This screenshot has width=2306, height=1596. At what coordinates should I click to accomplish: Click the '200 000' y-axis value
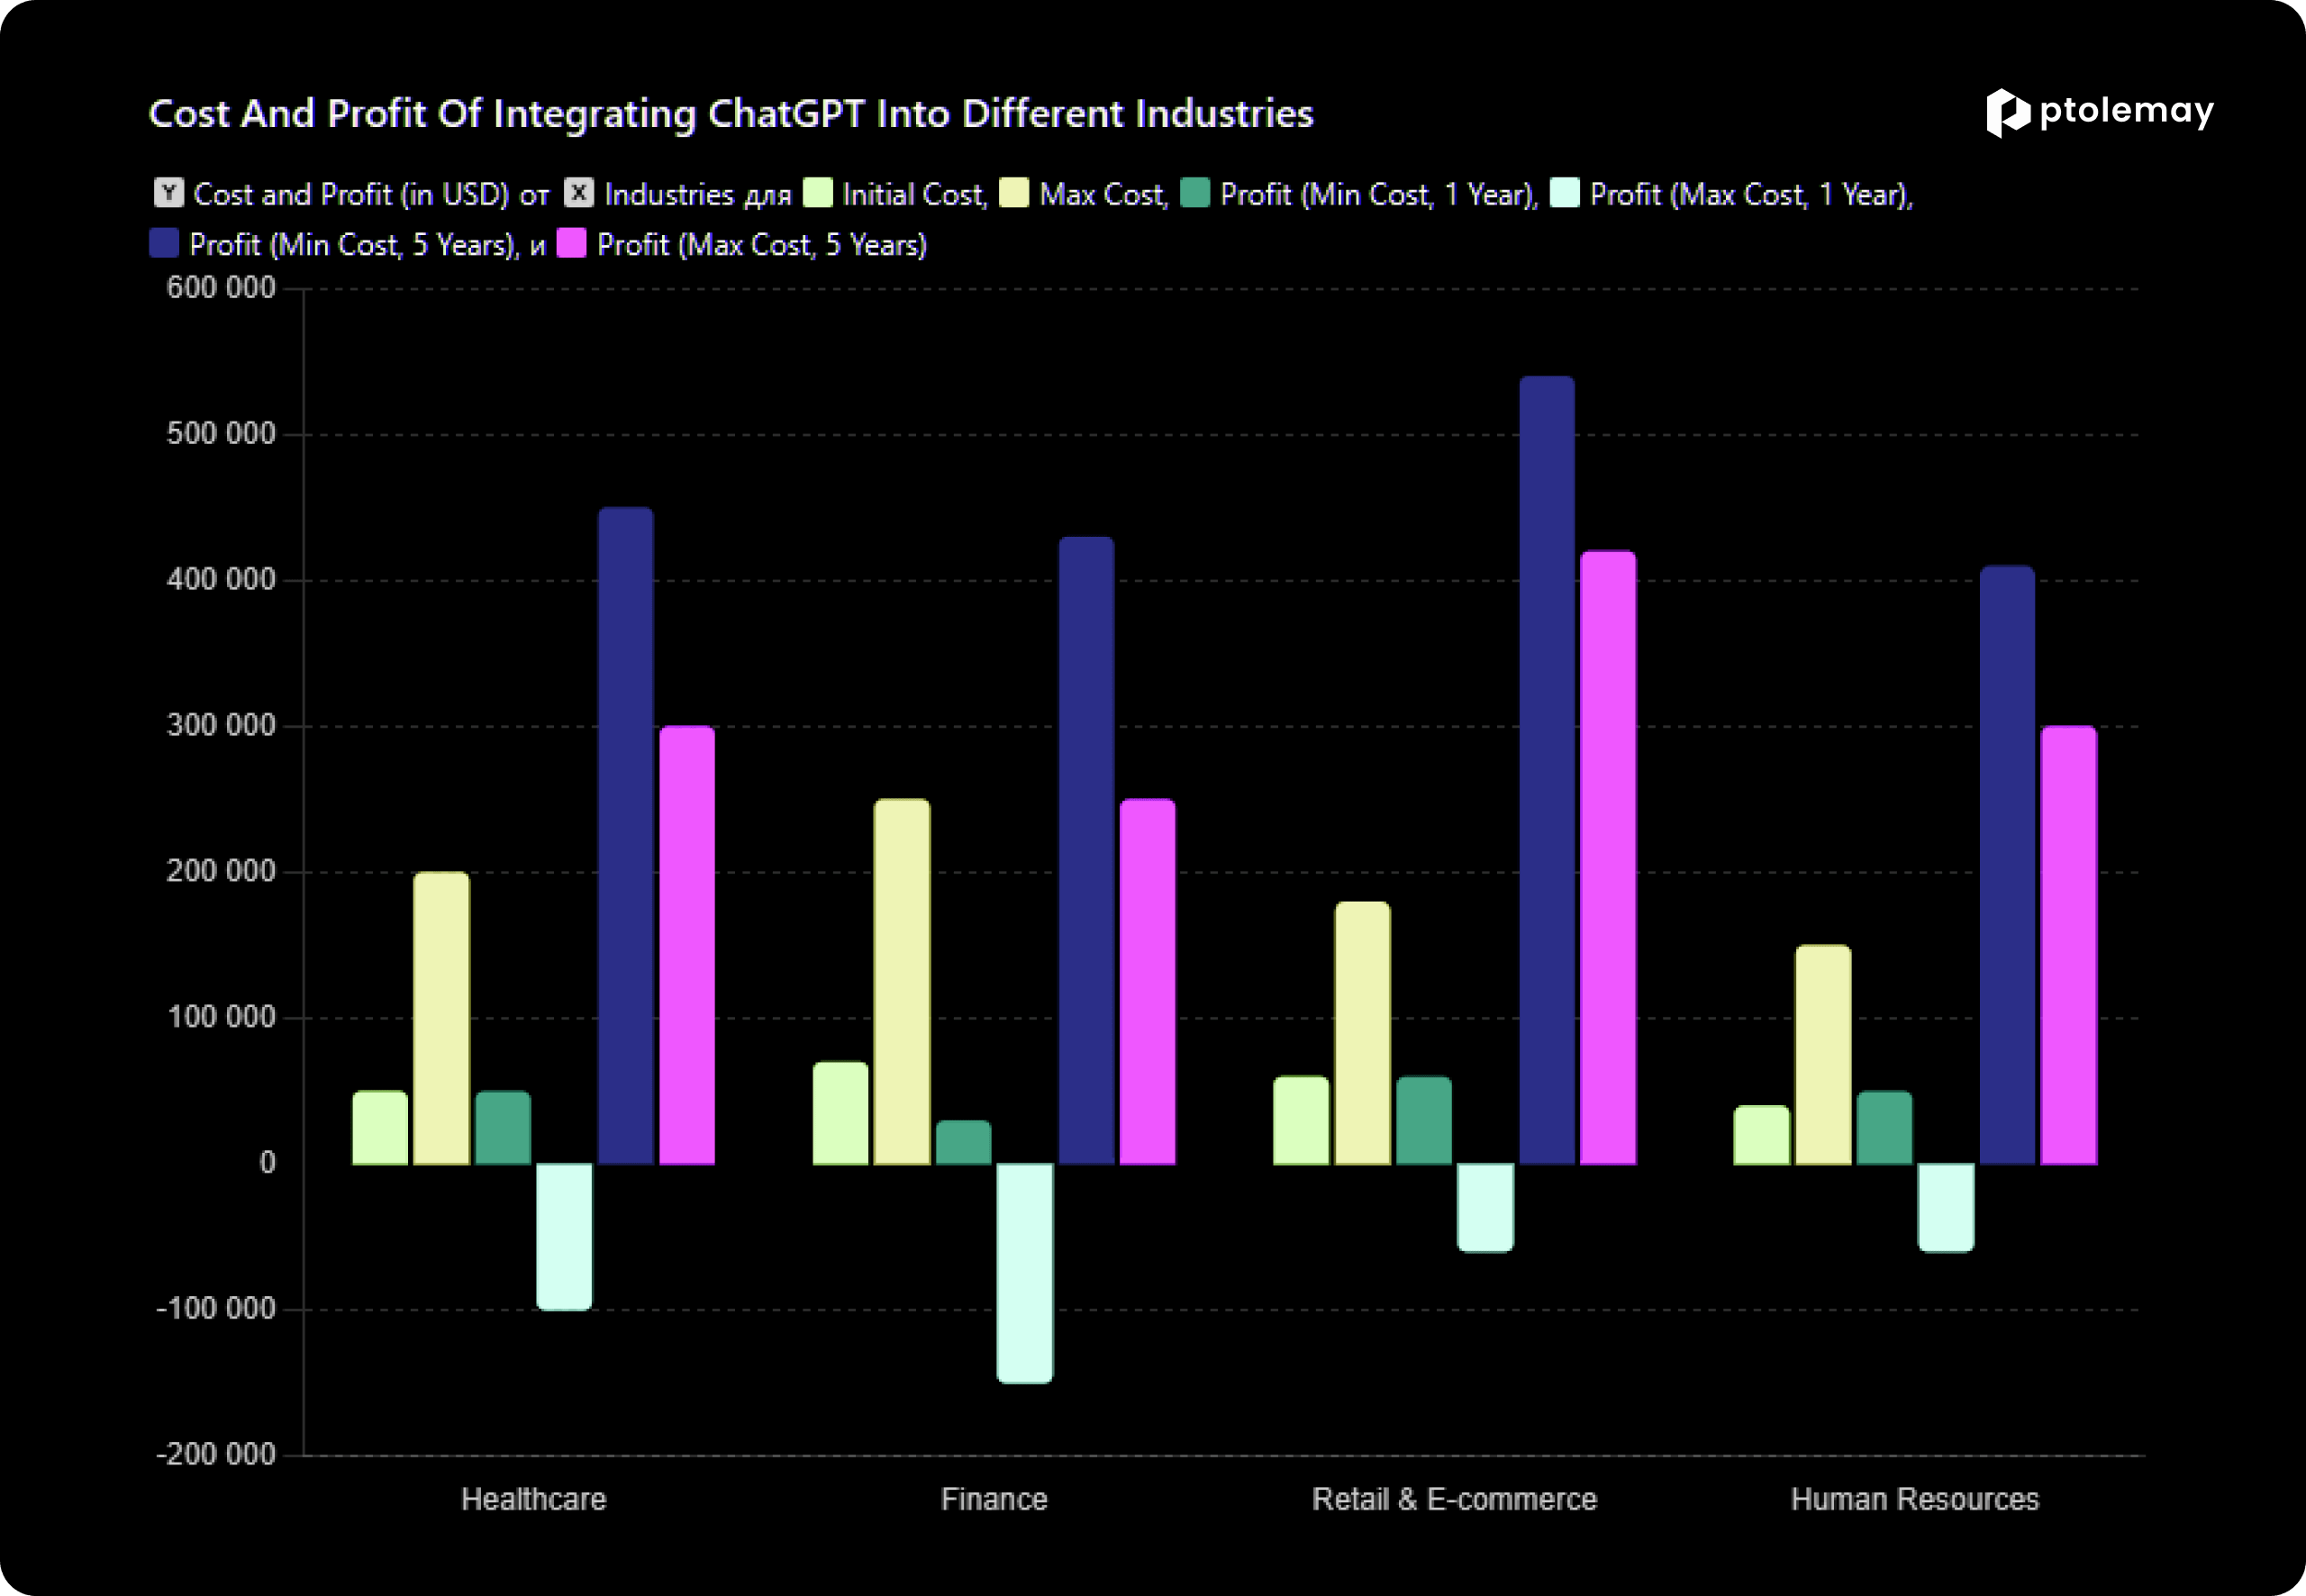tap(221, 872)
